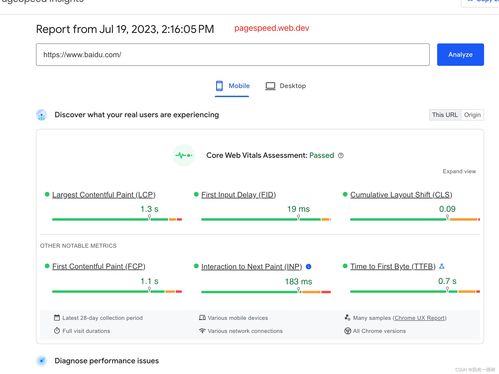This screenshot has width=499, height=374.
Task: Select the This URL toggle
Action: click(445, 115)
